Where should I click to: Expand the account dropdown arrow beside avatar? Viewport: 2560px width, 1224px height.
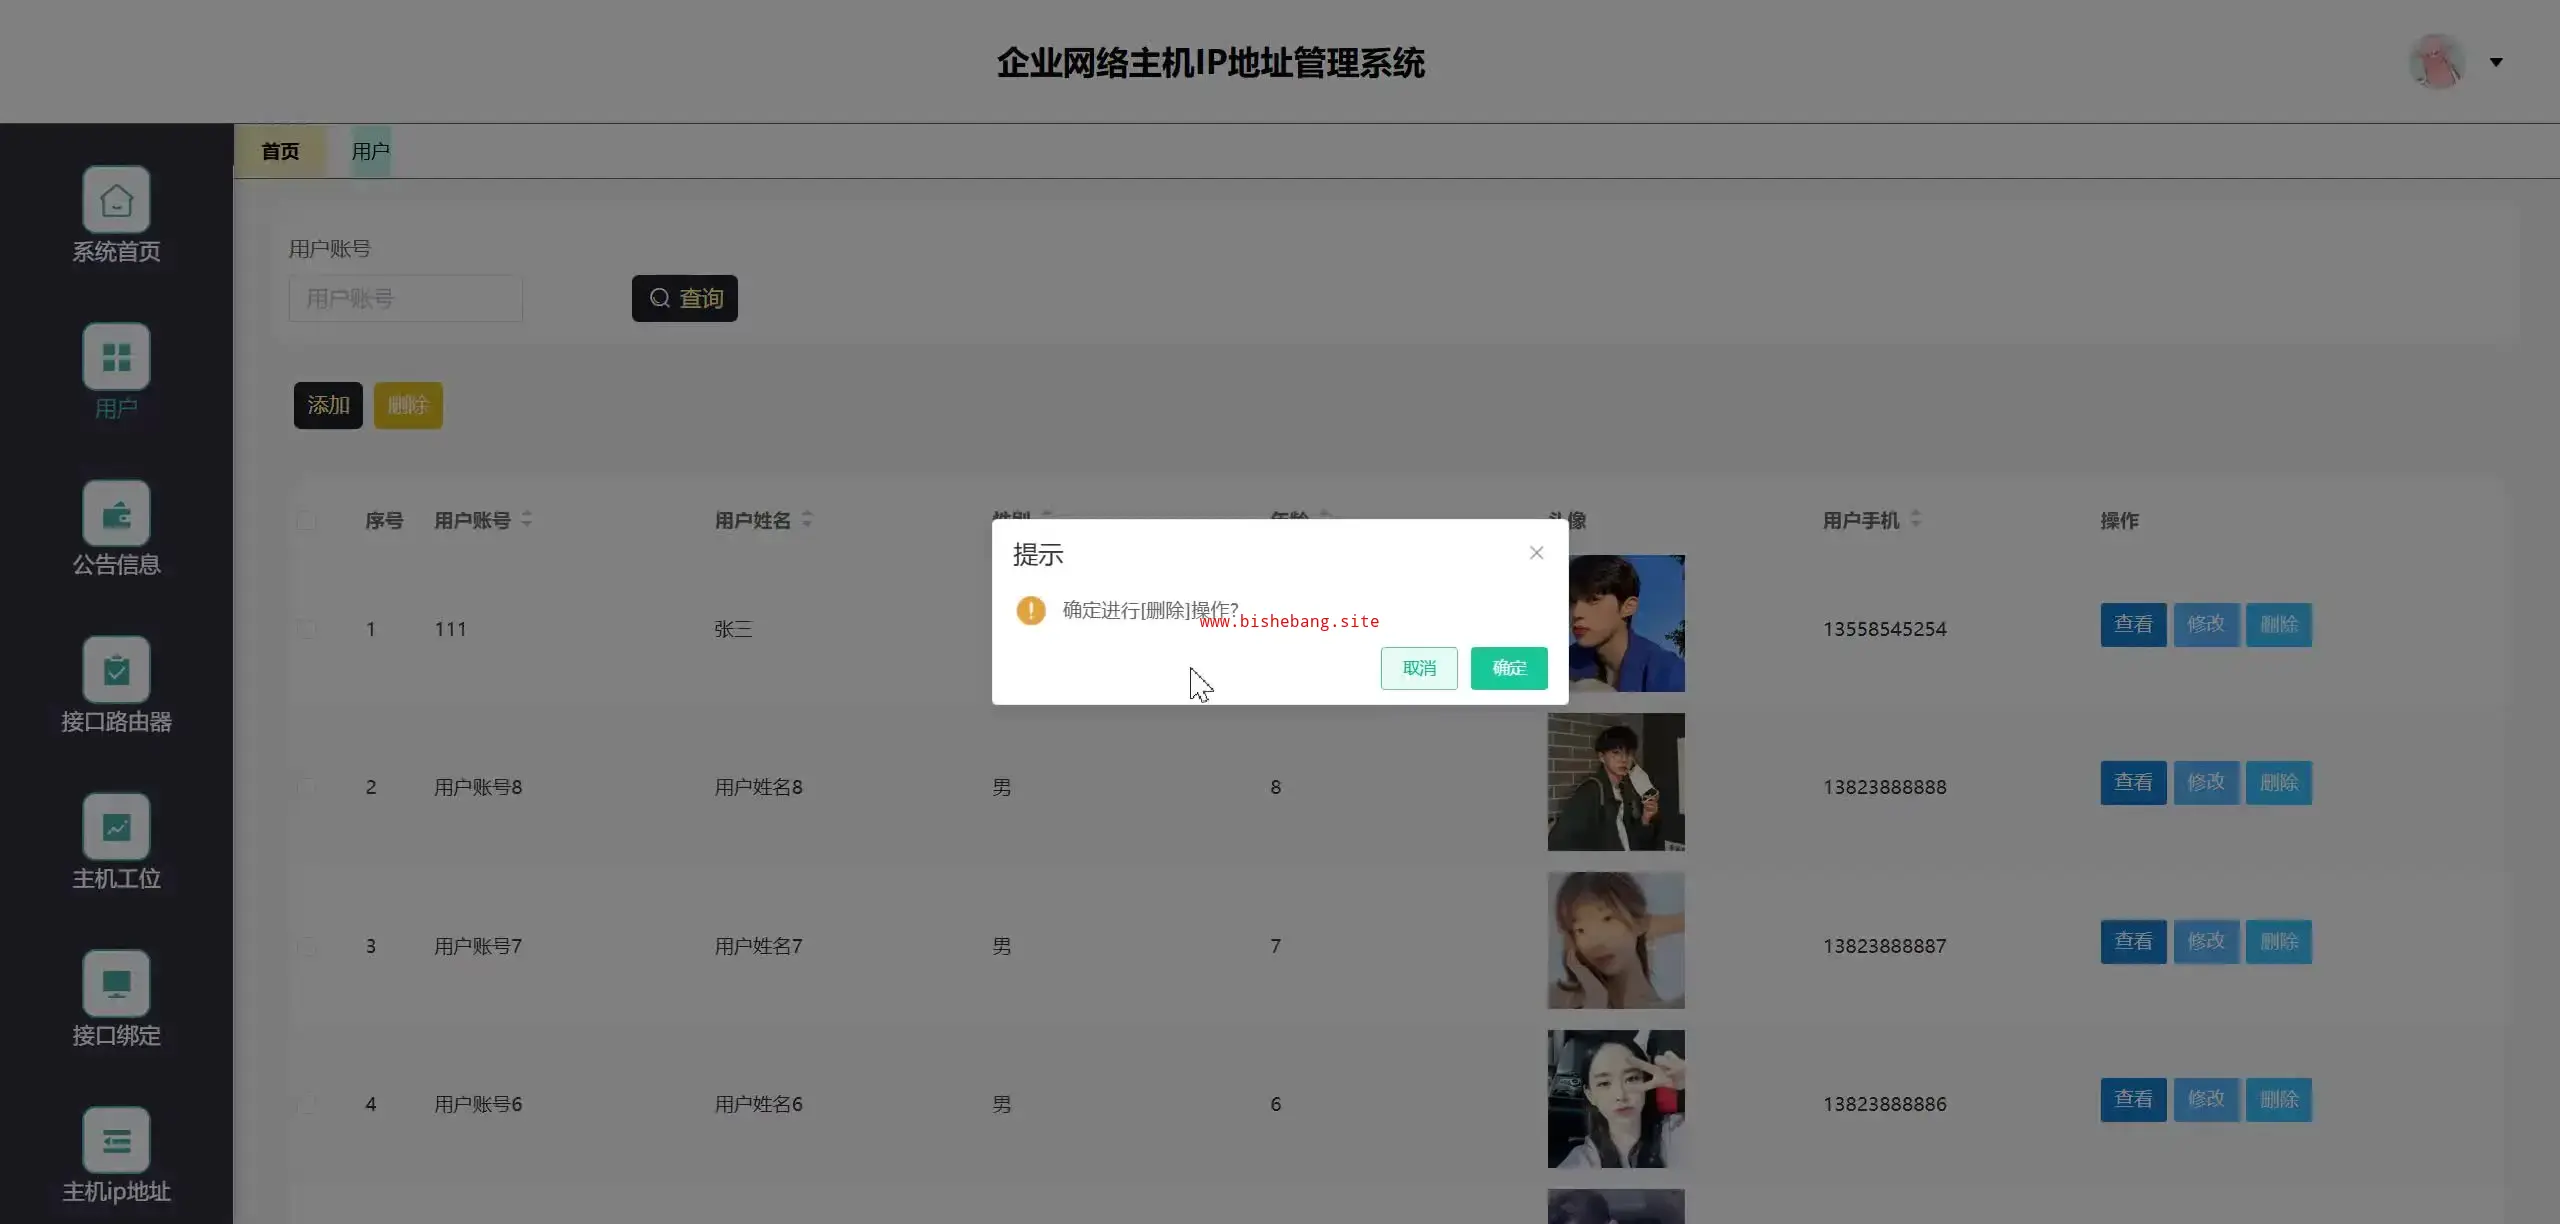coord(2496,62)
